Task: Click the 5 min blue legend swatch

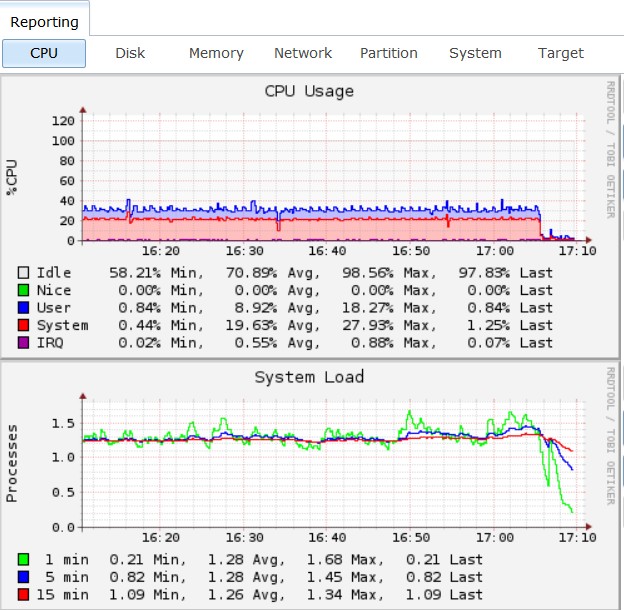Action: coord(23,577)
